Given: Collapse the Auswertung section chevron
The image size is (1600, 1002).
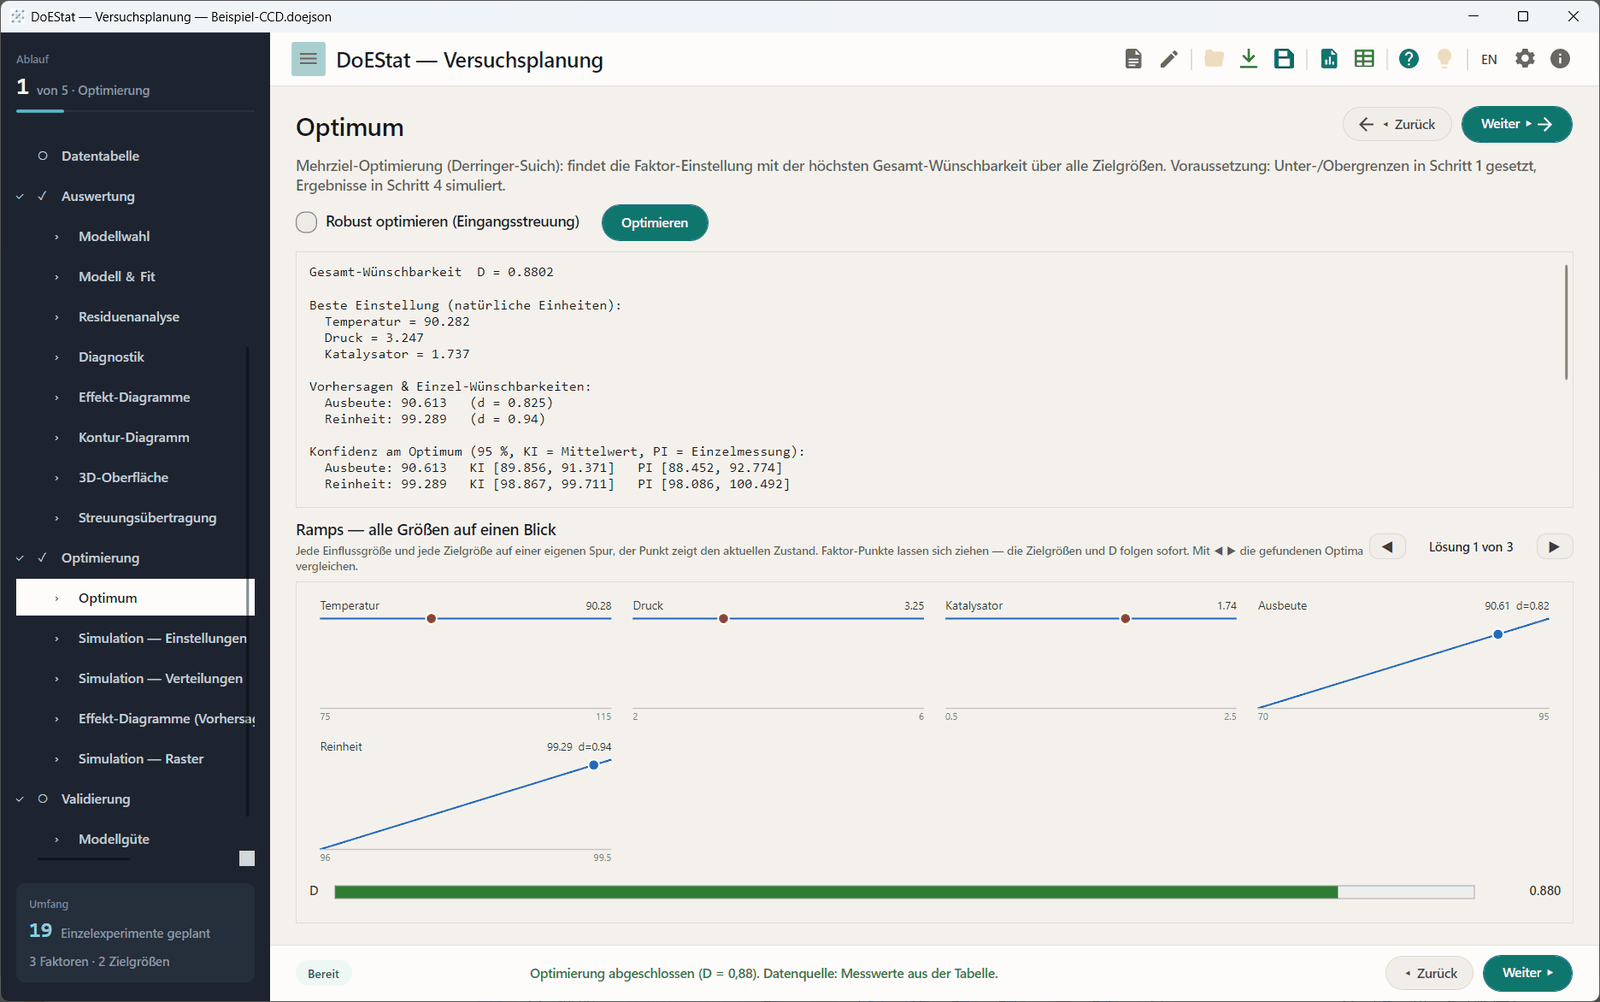Looking at the screenshot, I should click(20, 197).
